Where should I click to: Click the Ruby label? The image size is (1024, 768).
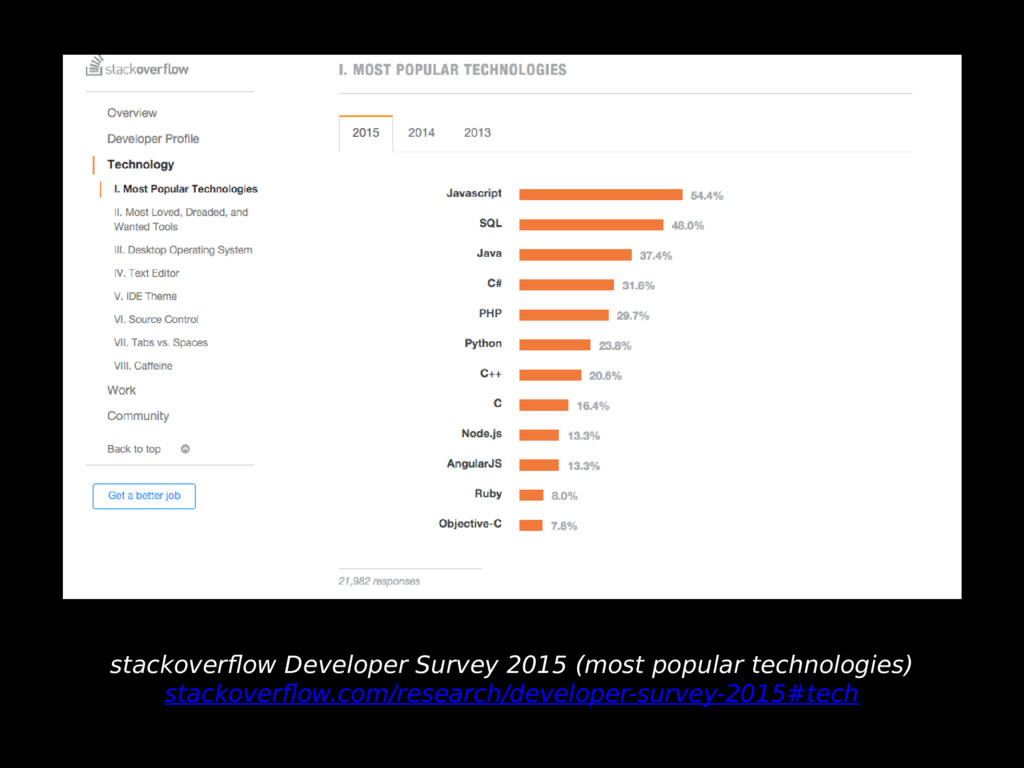click(x=488, y=494)
